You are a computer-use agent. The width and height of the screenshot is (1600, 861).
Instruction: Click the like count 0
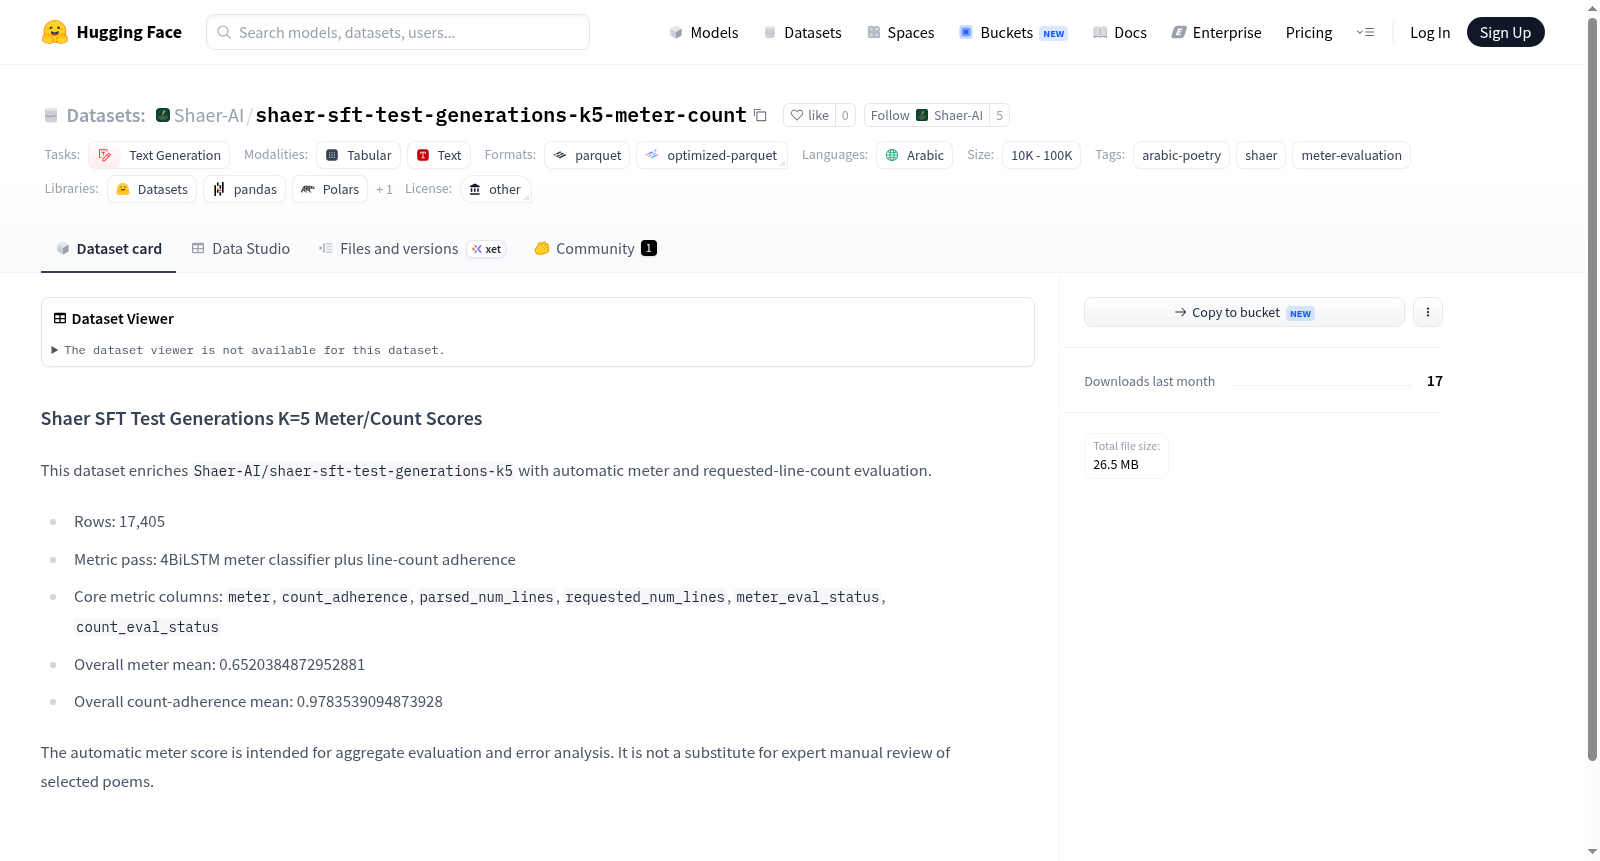845,115
